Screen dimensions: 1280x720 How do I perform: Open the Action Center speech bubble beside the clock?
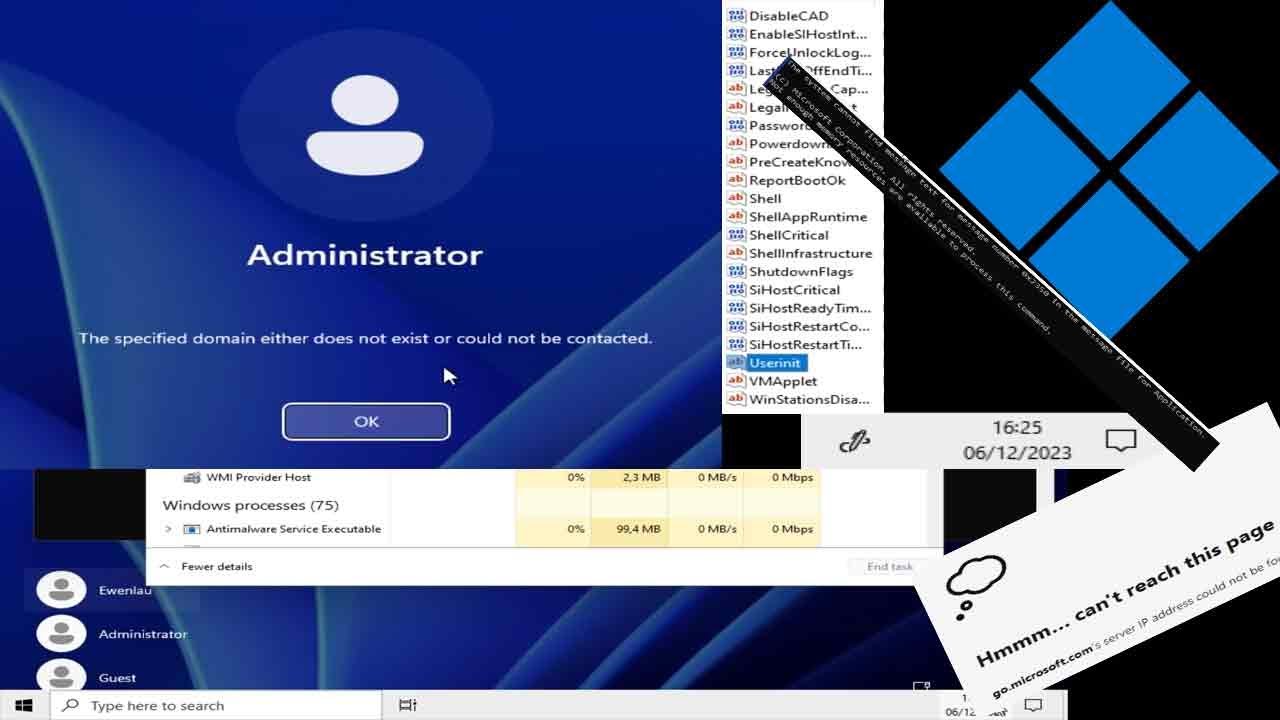pos(1121,441)
